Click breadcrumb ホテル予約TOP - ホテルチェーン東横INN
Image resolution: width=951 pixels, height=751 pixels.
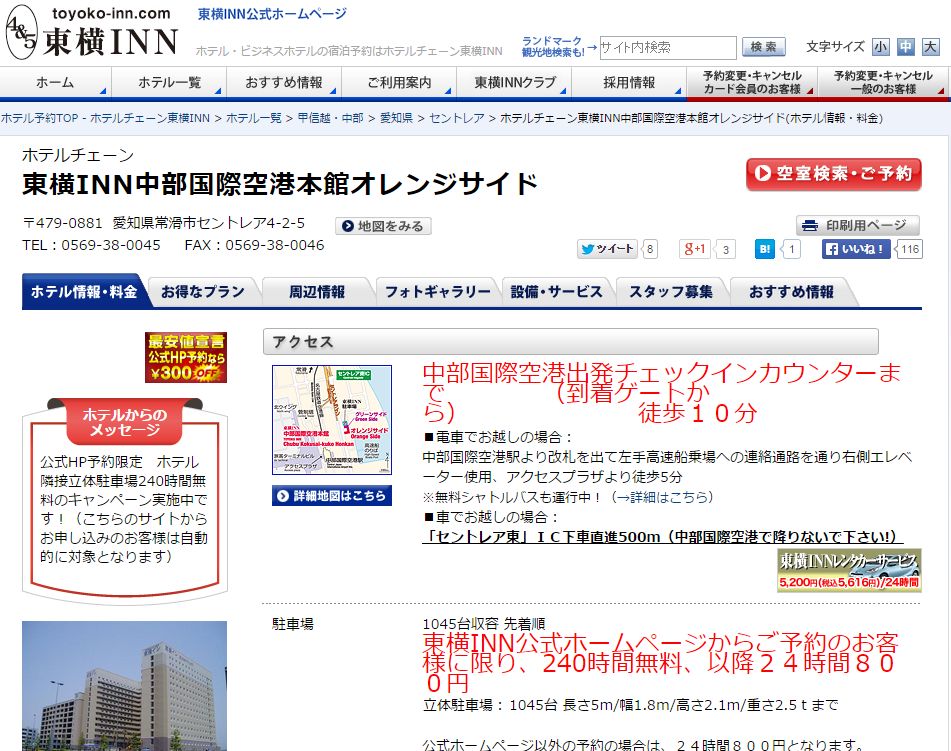(106, 118)
